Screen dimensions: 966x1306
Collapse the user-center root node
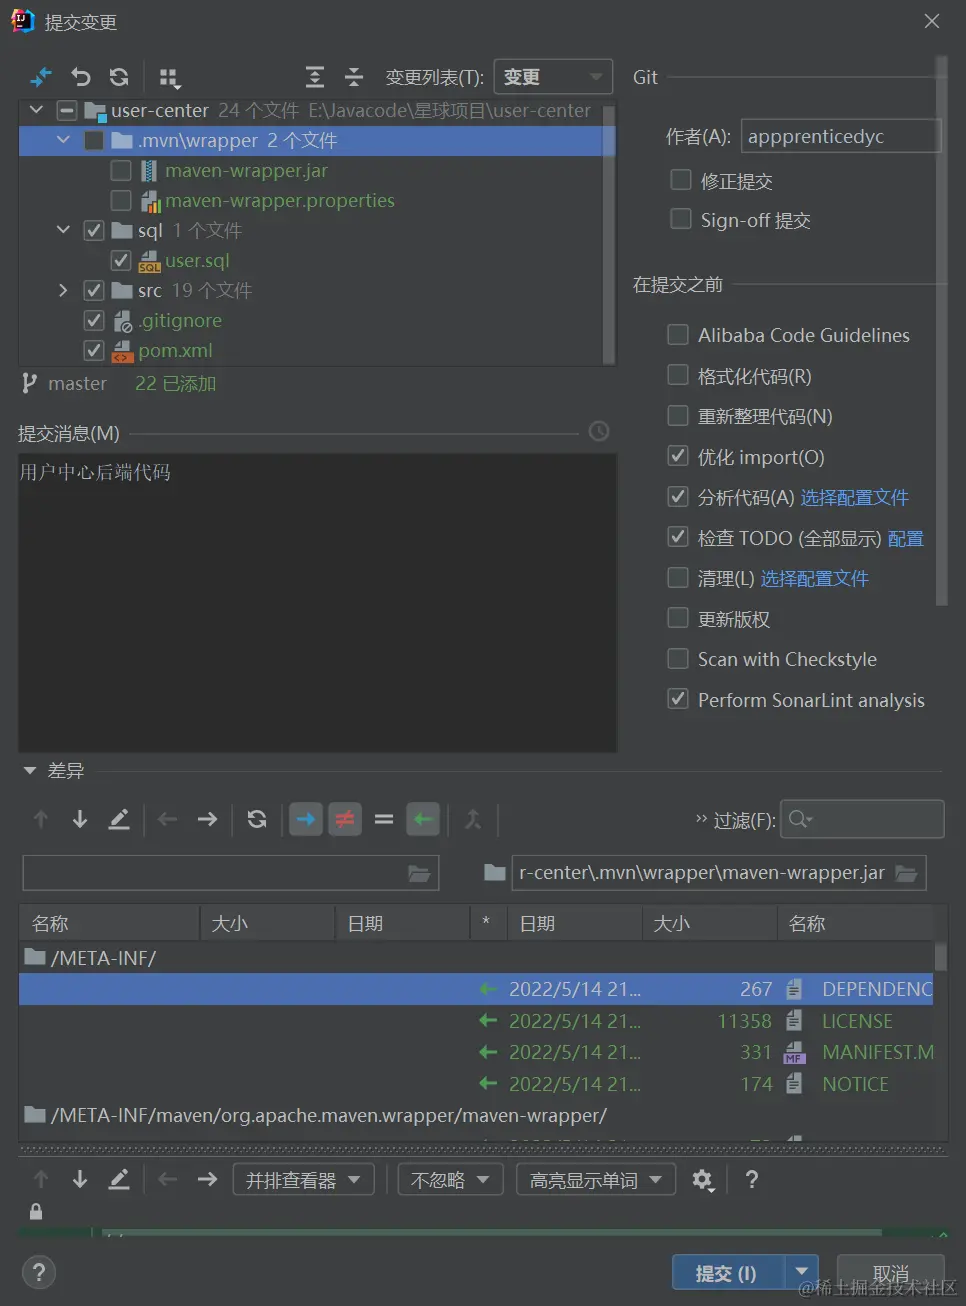tap(37, 110)
